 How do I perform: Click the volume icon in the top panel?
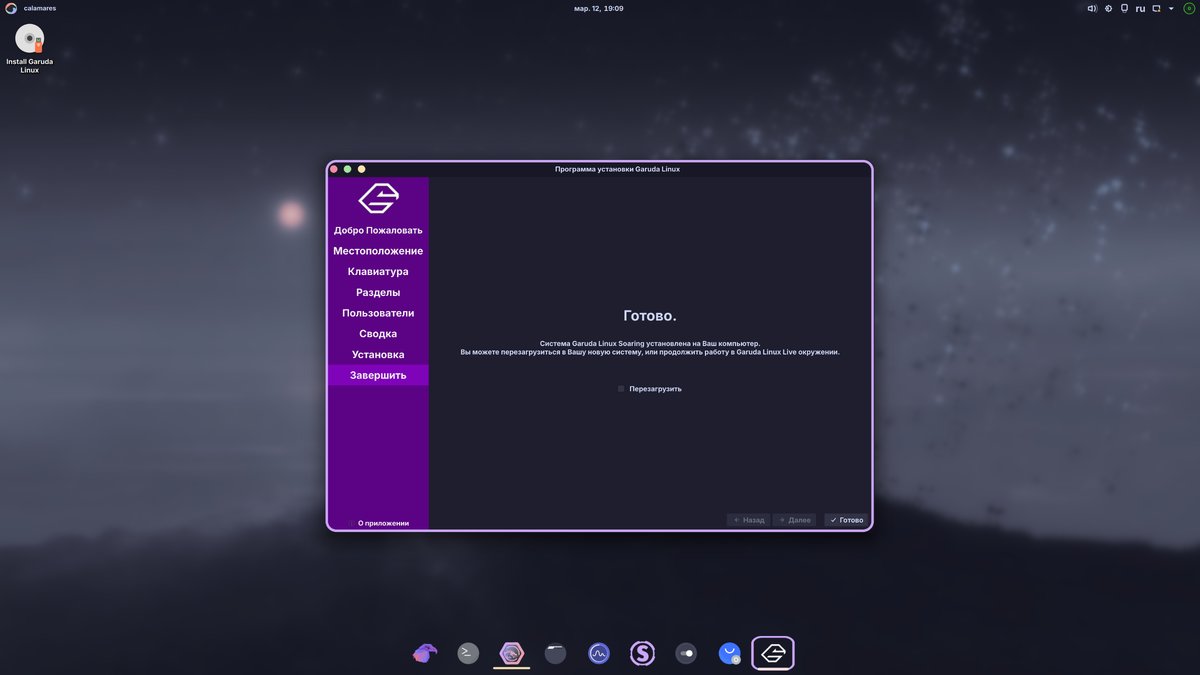[1092, 8]
